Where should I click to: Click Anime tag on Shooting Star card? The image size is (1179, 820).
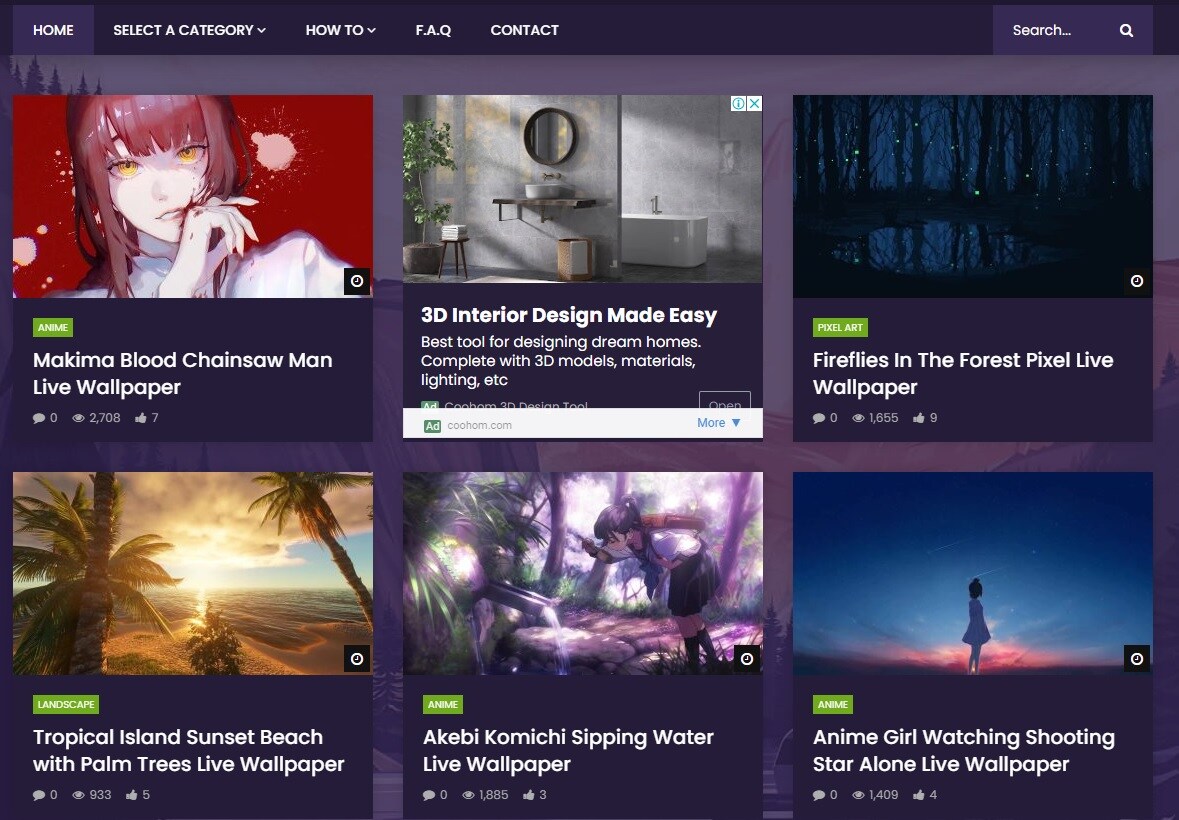coord(832,705)
